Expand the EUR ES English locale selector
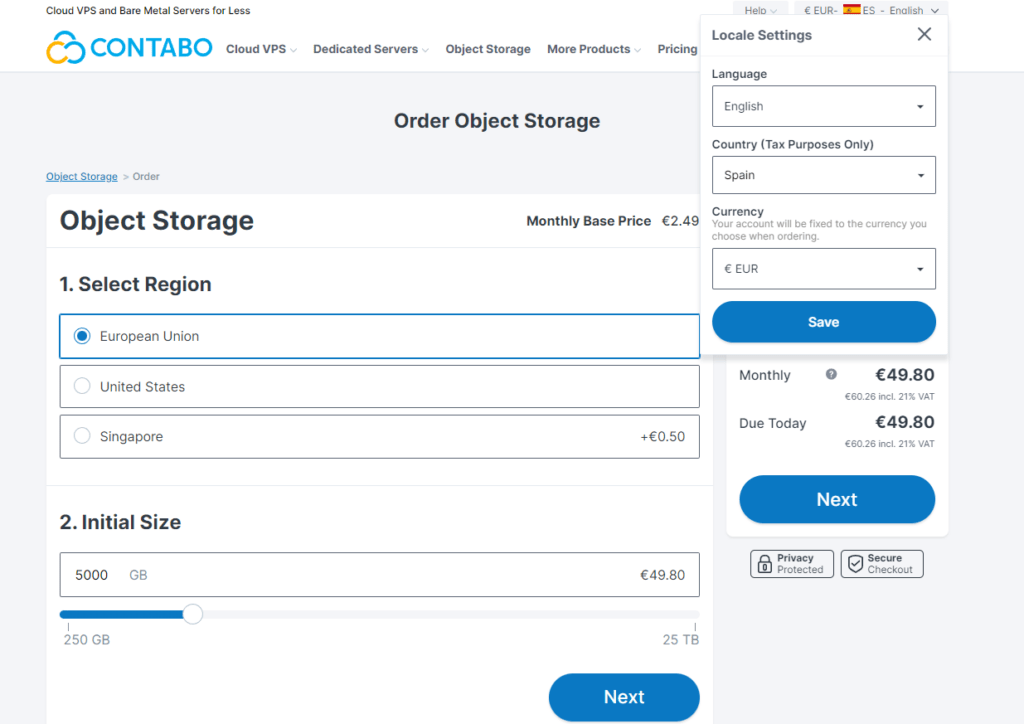1024x724 pixels. [x=871, y=10]
